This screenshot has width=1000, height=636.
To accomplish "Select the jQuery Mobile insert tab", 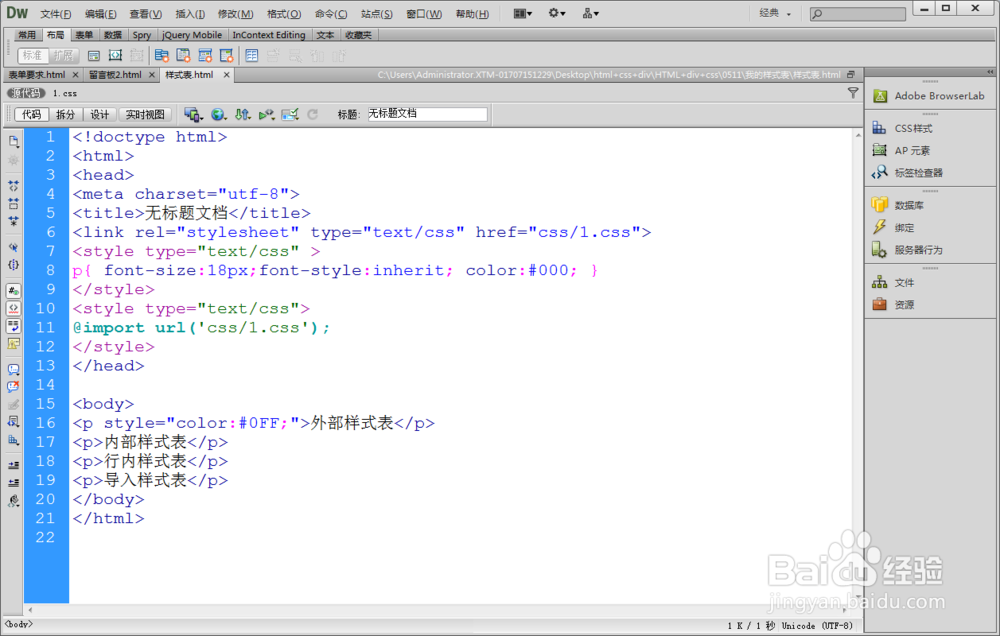I will [192, 35].
